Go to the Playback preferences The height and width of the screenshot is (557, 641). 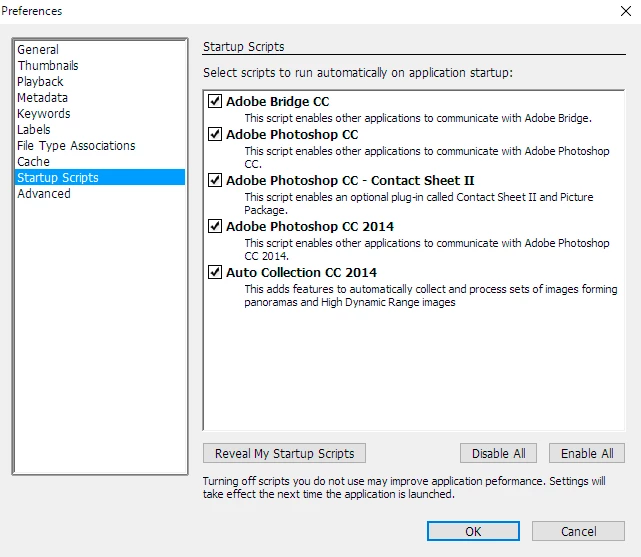100,81
